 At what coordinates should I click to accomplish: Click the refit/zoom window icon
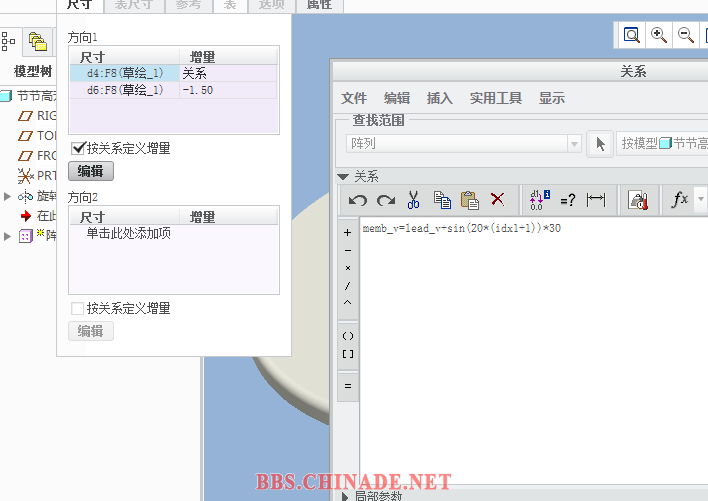point(632,35)
